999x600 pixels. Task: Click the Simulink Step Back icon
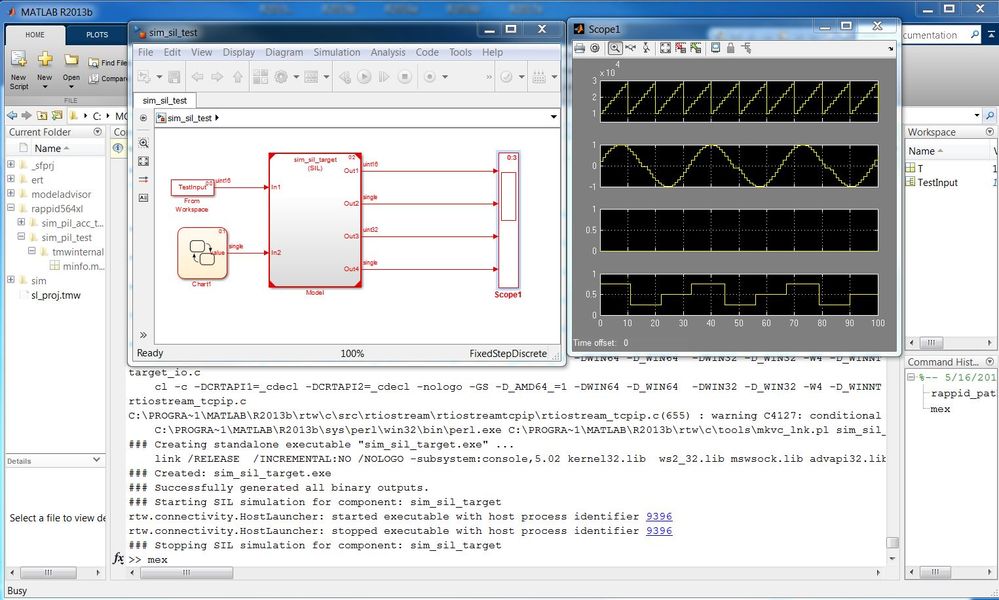345,77
